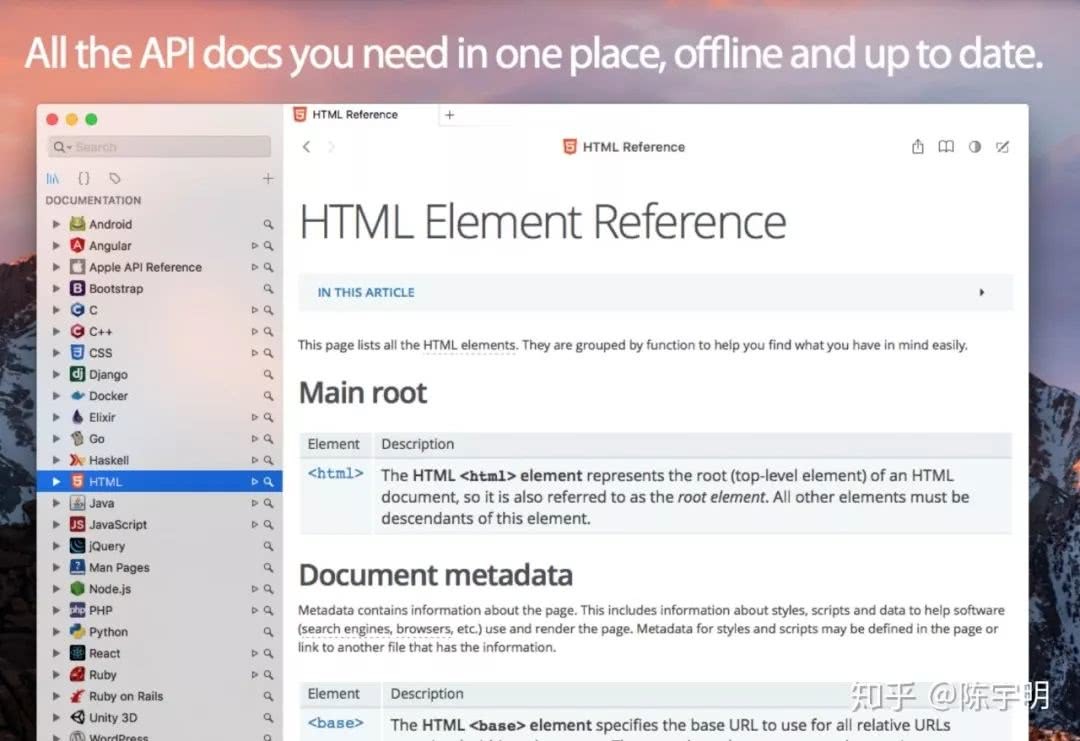The width and height of the screenshot is (1080, 741).
Task: Expand the IN THIS ARTICLE section
Action: pyautogui.click(x=655, y=293)
